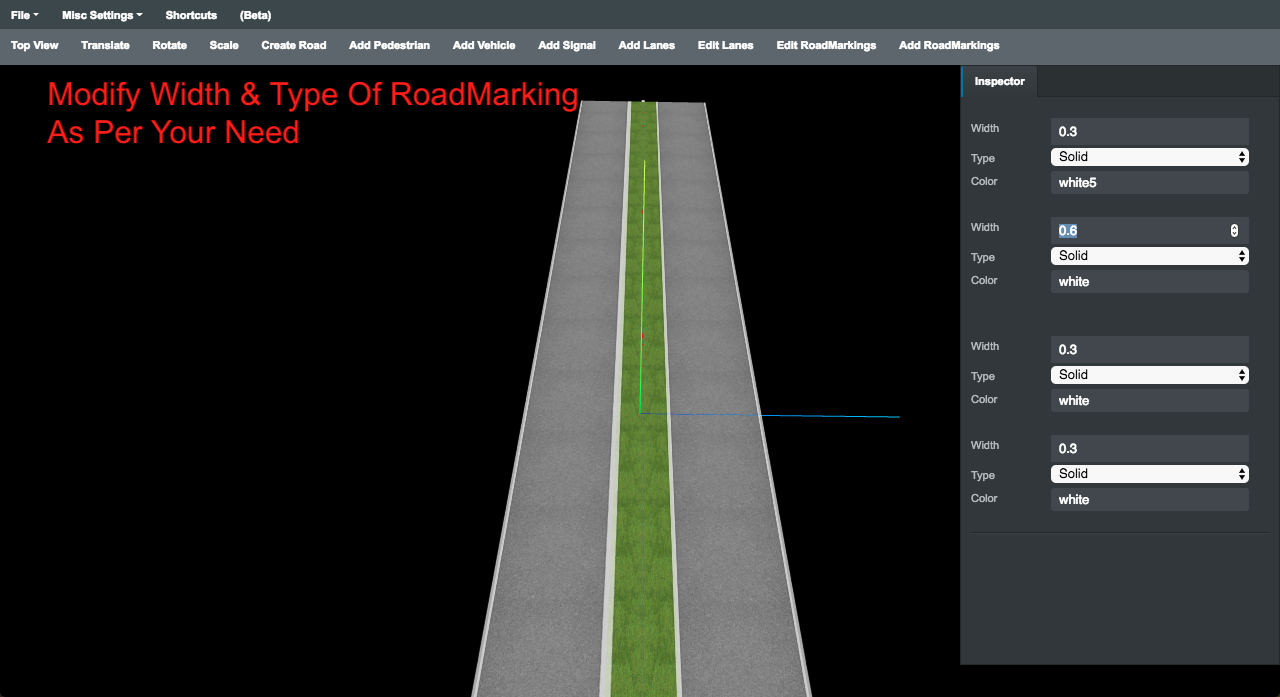The height and width of the screenshot is (697, 1280).
Task: Click Edit RoadMarkings button
Action: coord(826,45)
